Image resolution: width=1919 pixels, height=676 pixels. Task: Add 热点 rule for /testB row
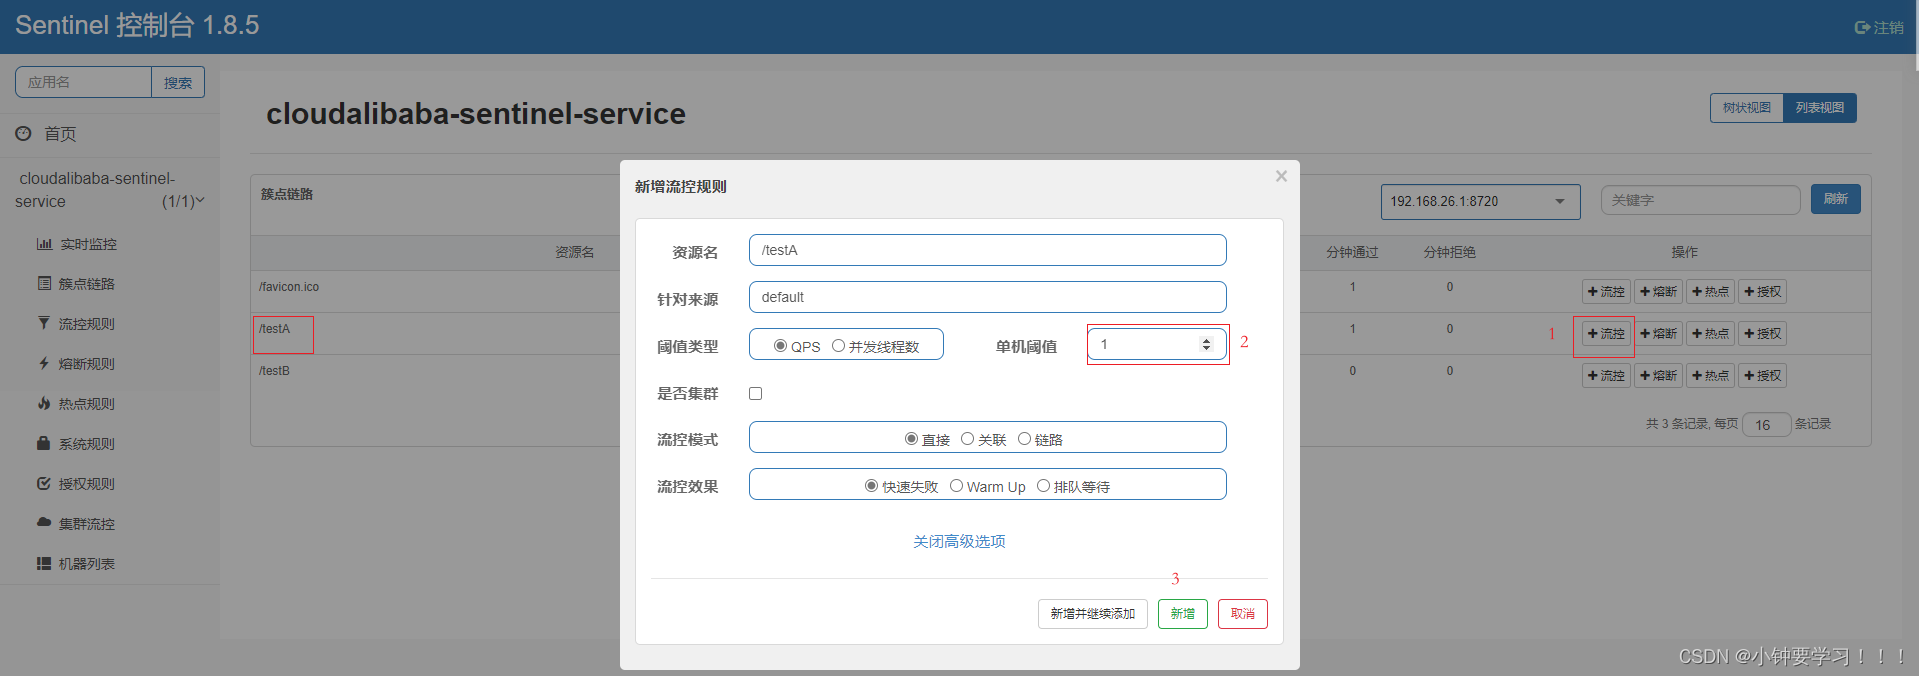coord(1711,376)
